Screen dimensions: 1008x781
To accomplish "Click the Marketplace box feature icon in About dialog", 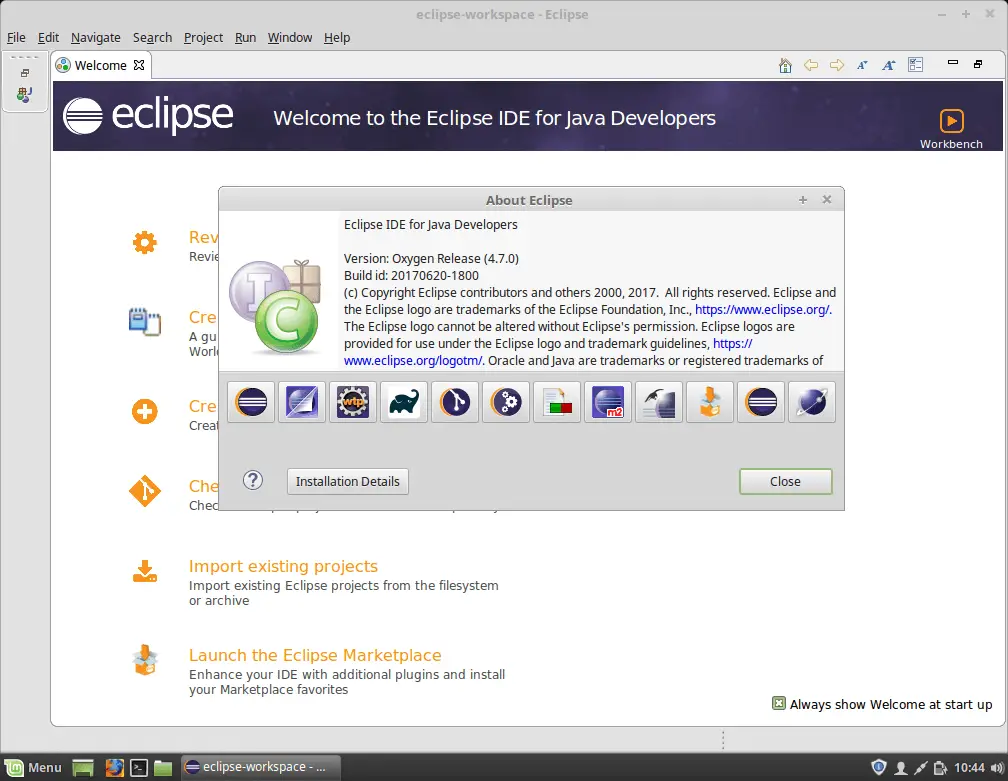I will coord(710,402).
